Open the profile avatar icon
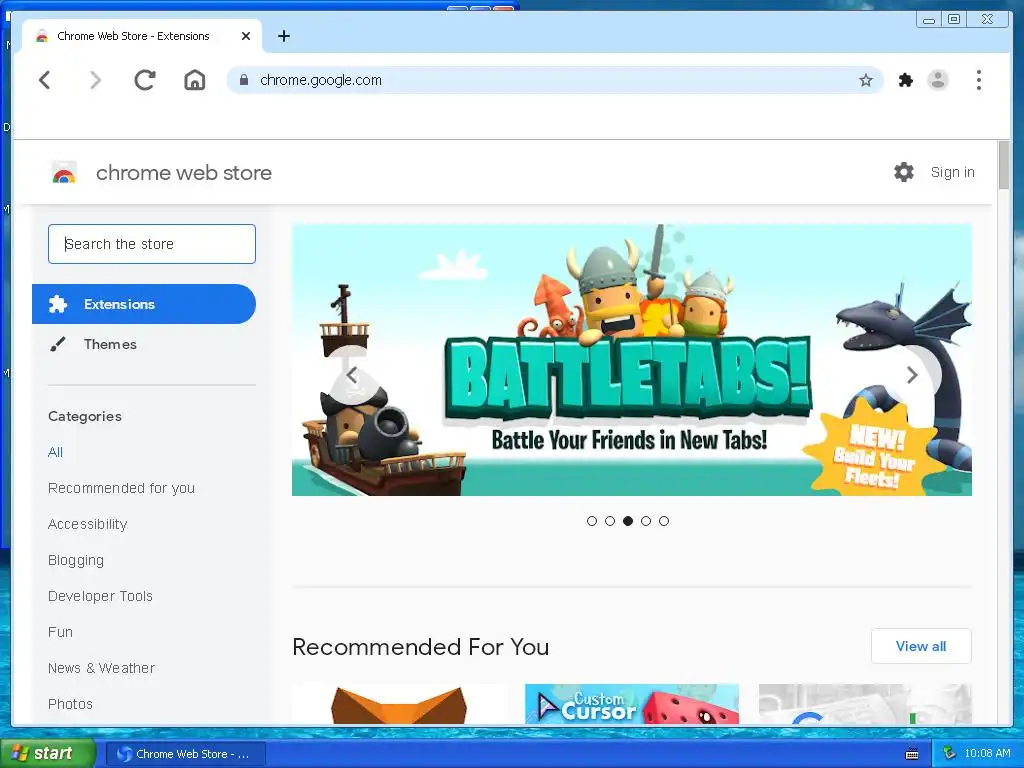 (x=938, y=80)
